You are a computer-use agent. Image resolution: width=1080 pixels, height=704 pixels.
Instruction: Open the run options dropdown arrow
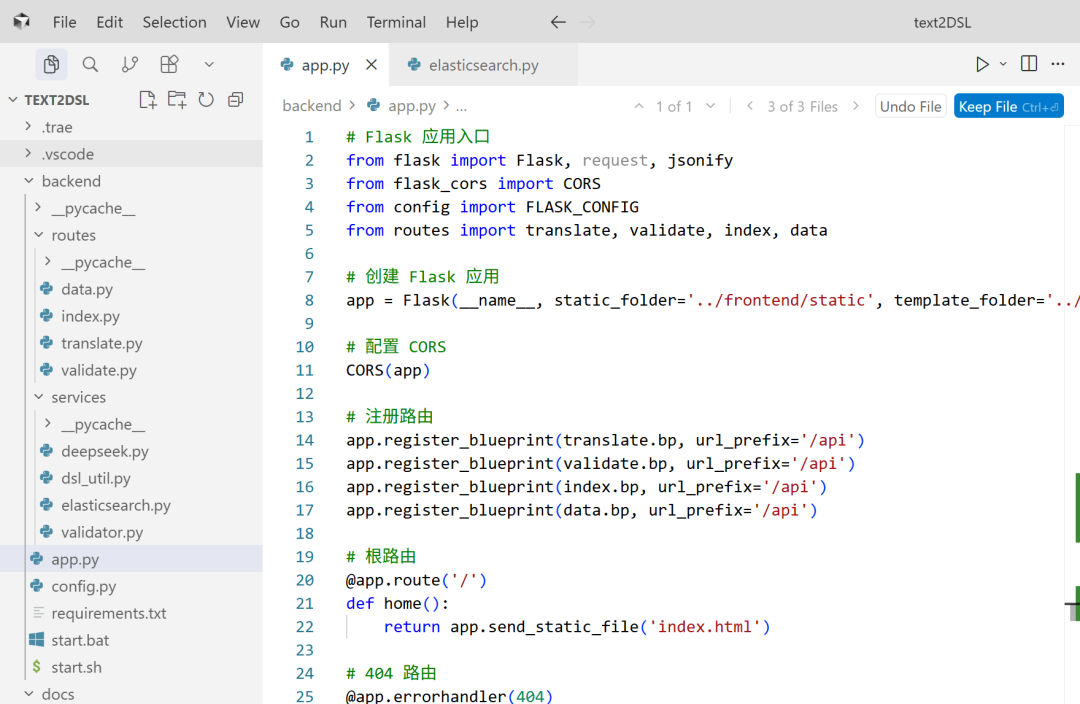click(x=1003, y=64)
